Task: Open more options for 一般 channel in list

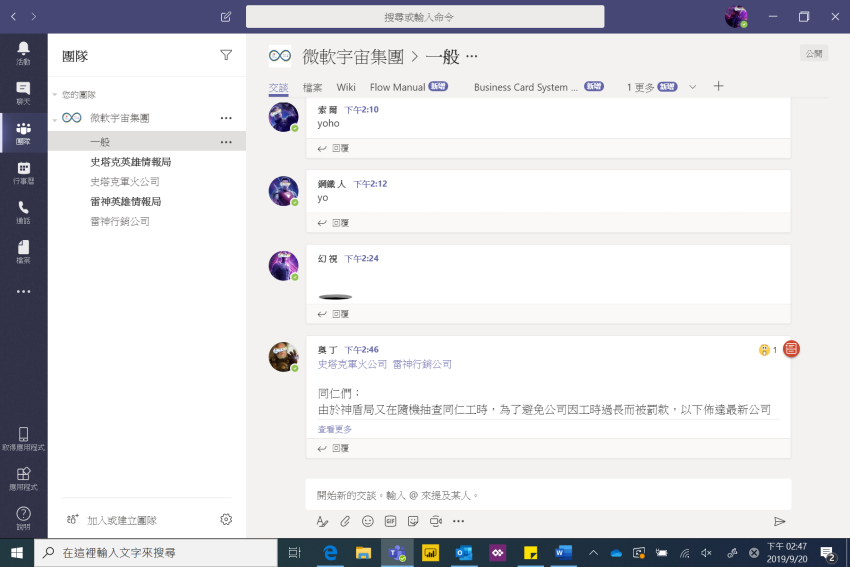Action: (226, 142)
